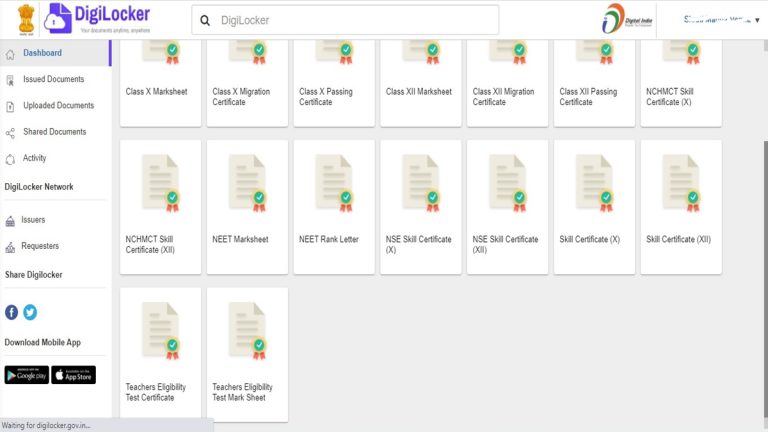Click the DigiLocker search input field
The height and width of the screenshot is (432, 768).
pyautogui.click(x=350, y=20)
